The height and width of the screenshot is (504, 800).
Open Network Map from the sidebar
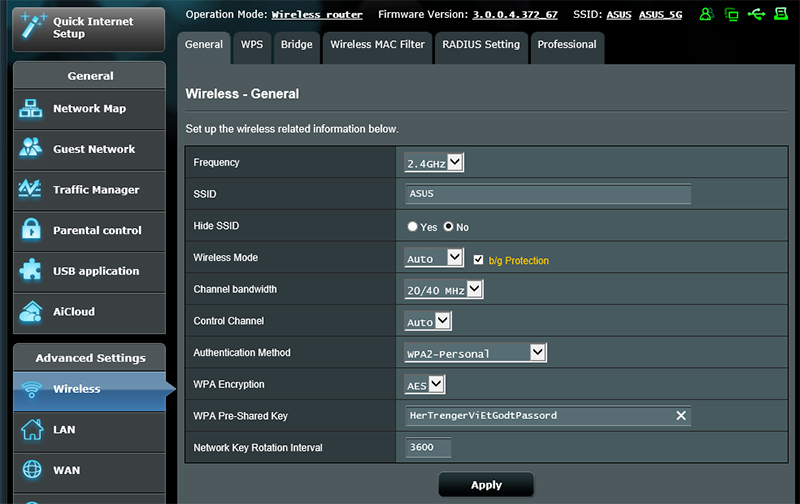(x=88, y=109)
